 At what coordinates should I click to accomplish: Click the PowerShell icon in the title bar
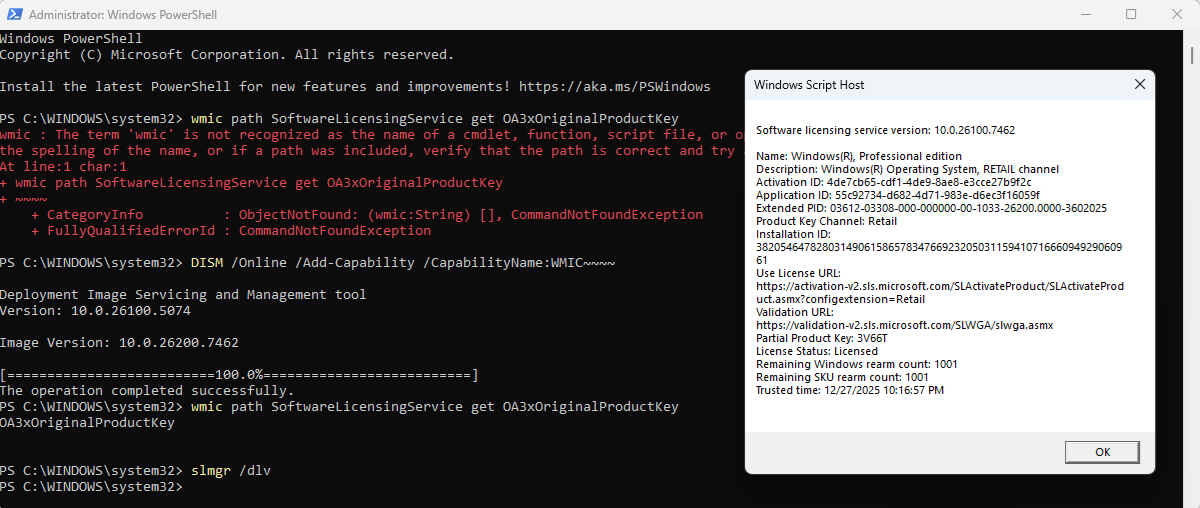(x=12, y=15)
